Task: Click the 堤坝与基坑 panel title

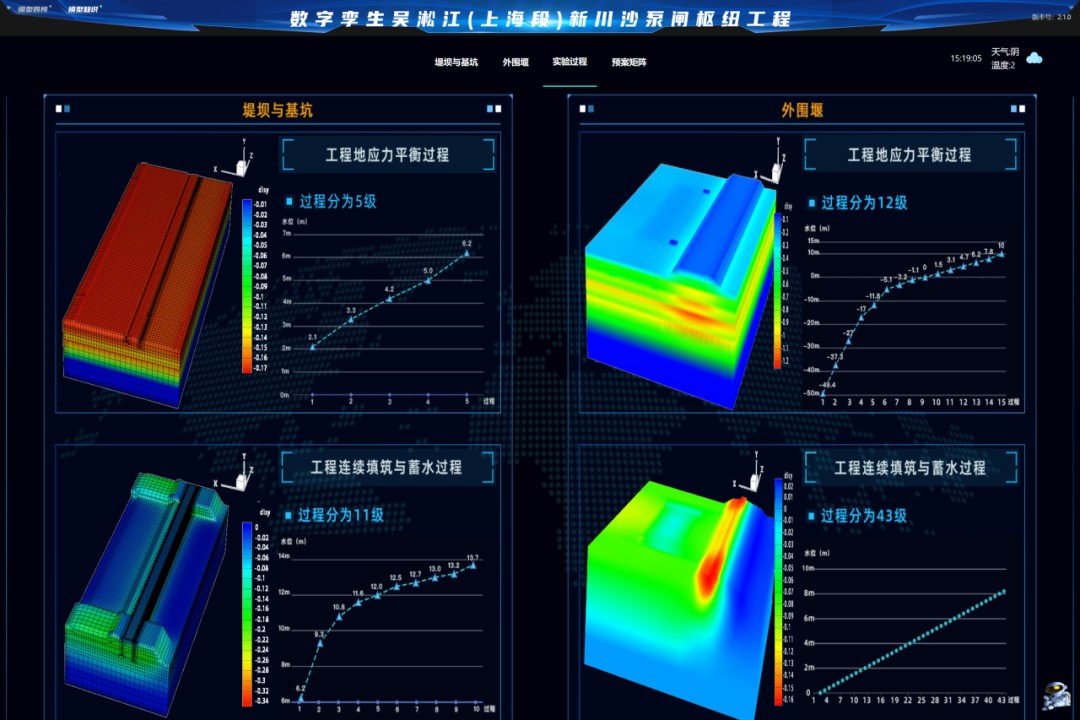Action: pos(277,110)
